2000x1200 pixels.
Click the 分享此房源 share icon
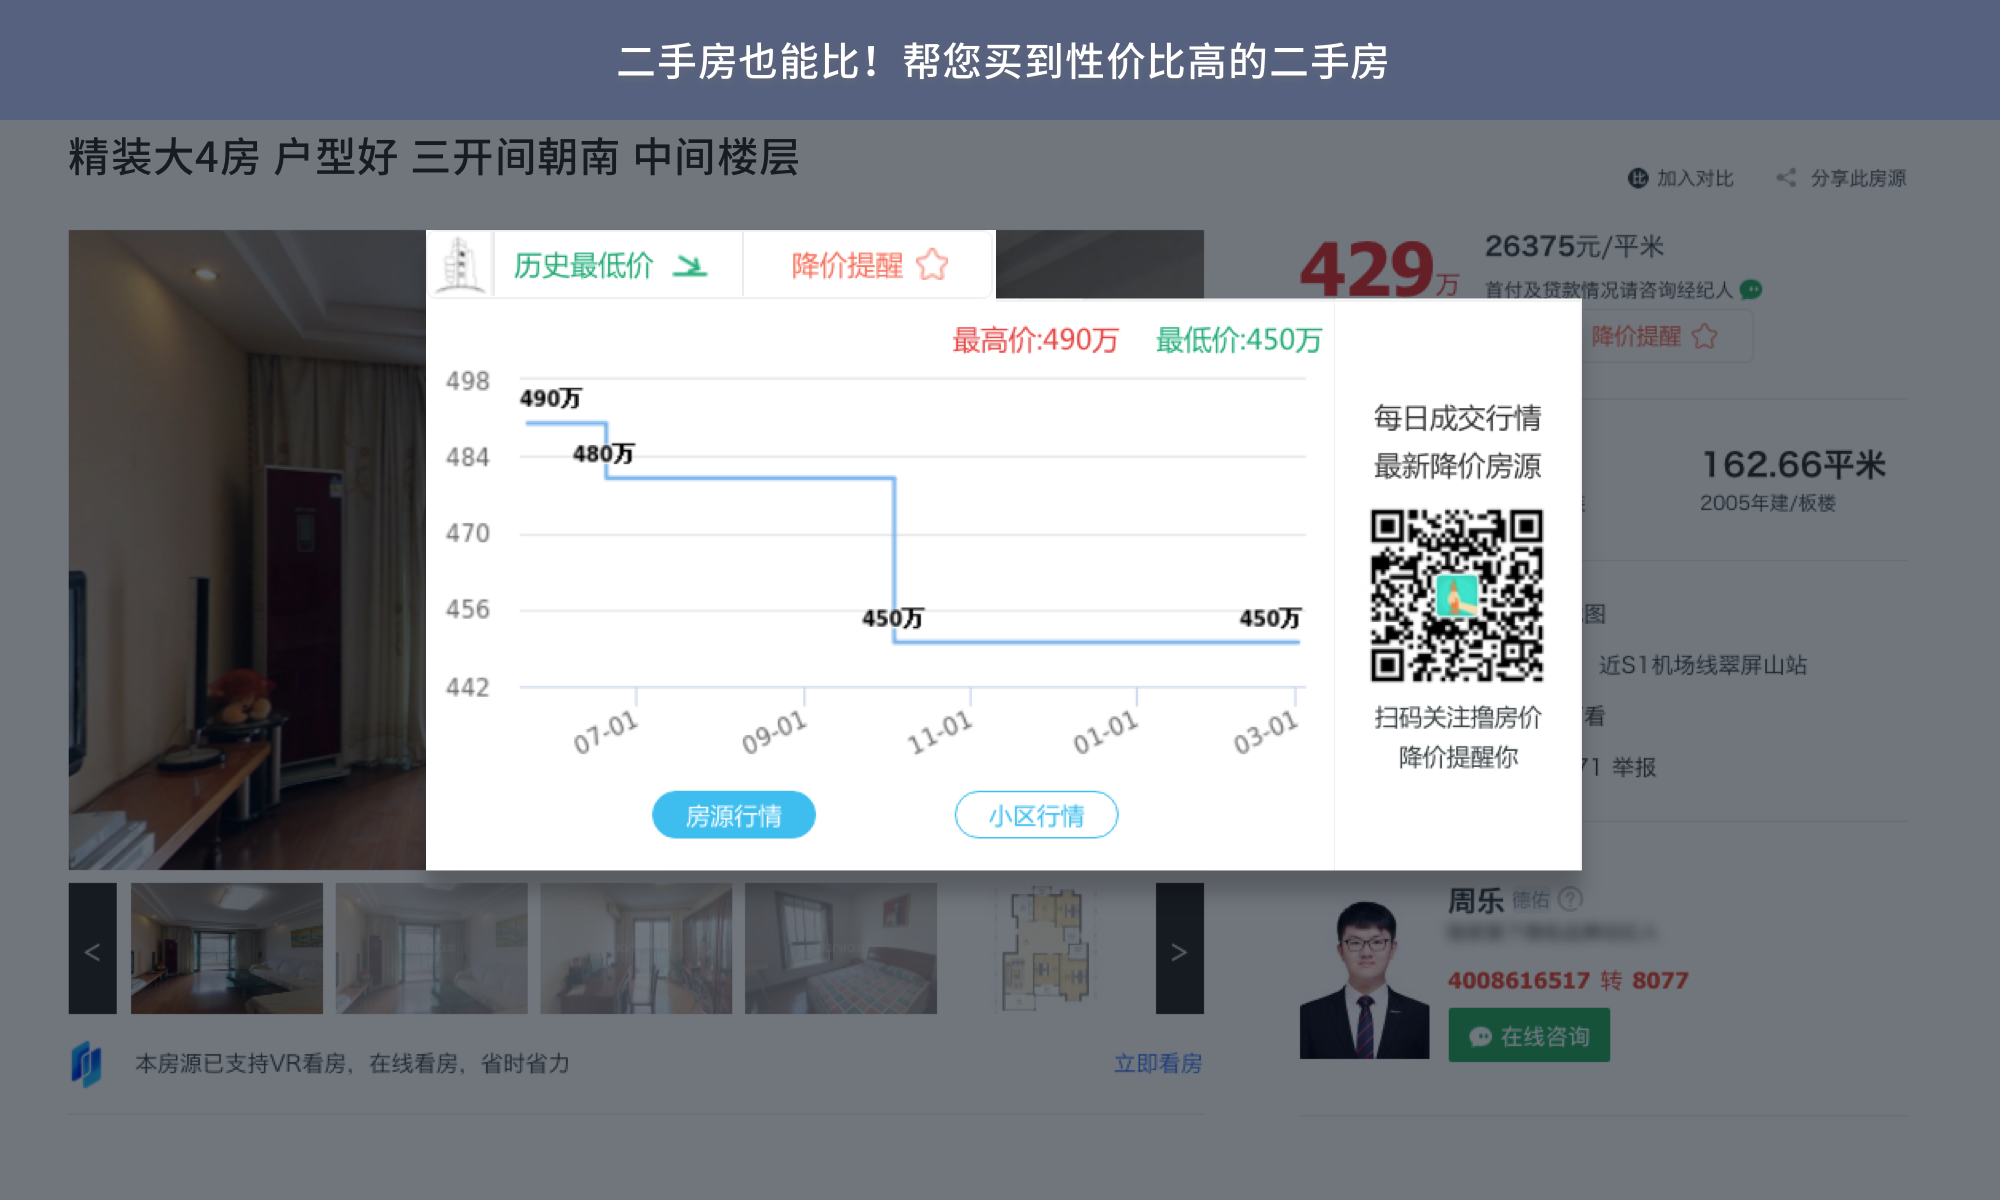click(1786, 178)
